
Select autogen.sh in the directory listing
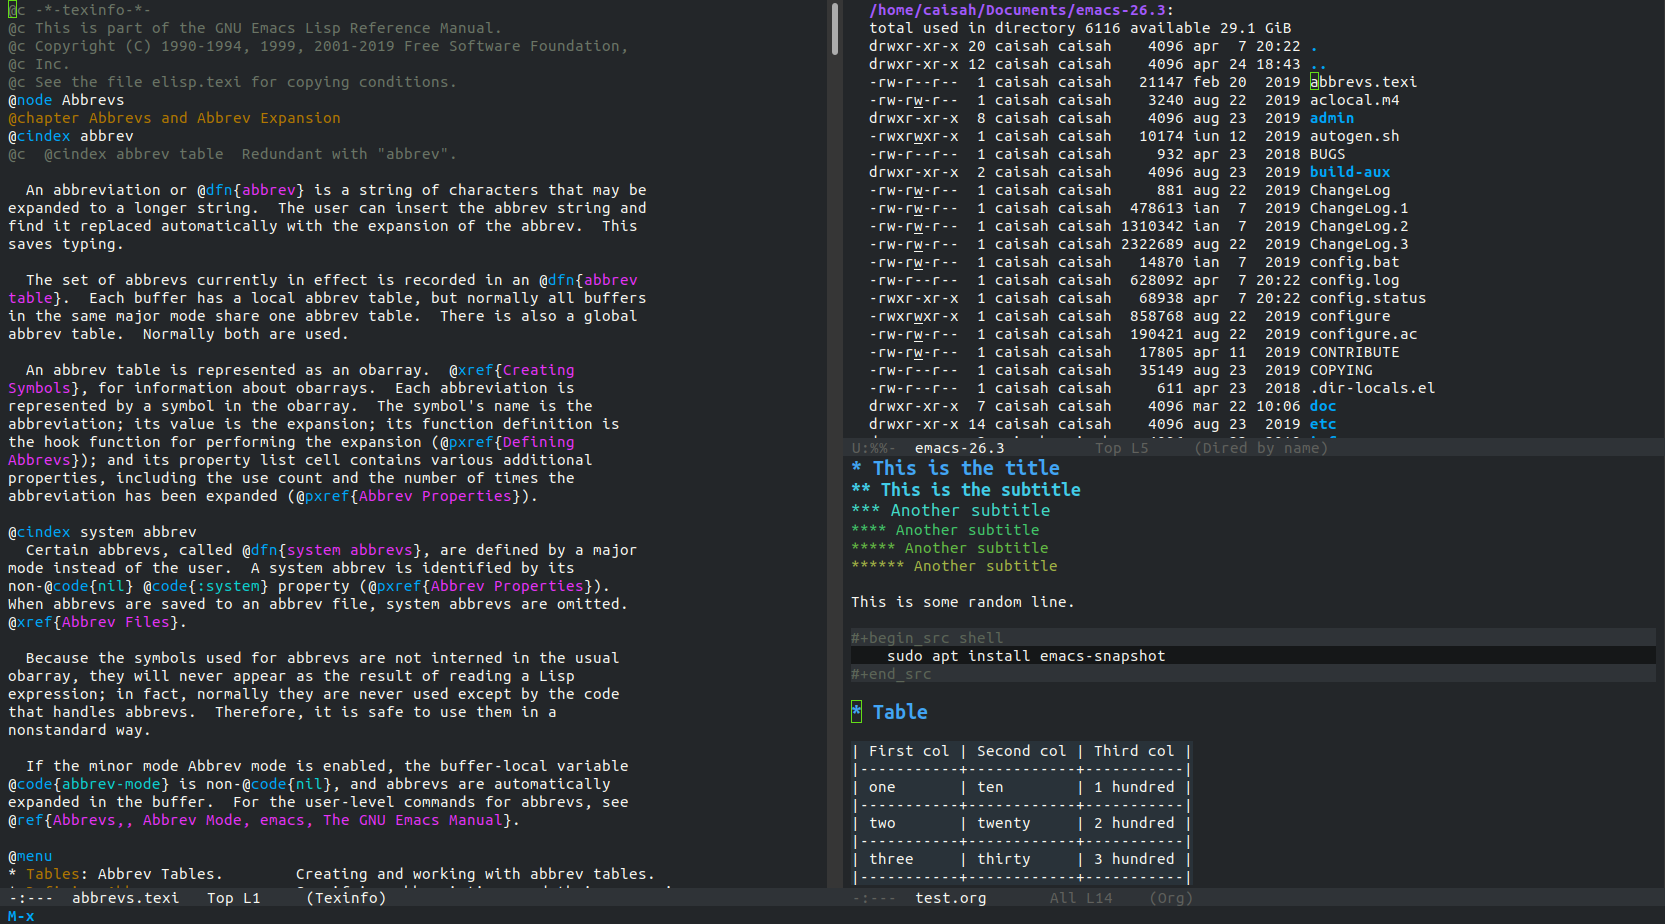point(1354,136)
